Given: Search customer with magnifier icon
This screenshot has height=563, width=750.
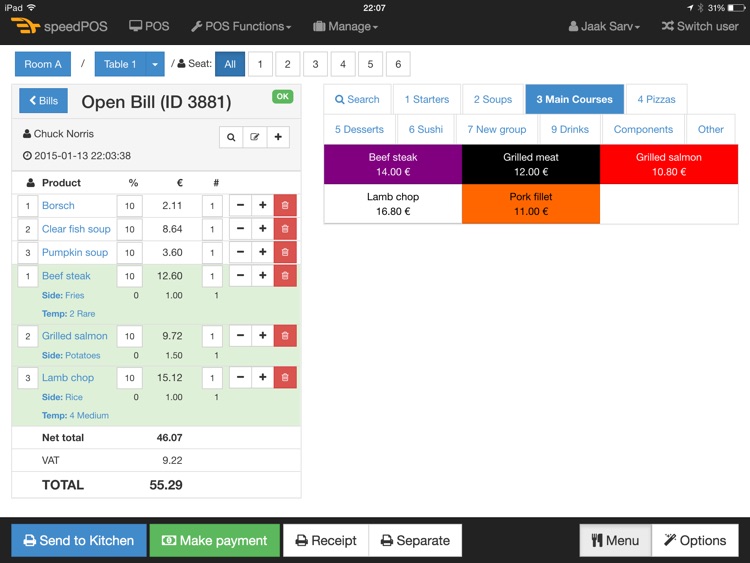Looking at the screenshot, I should pyautogui.click(x=231, y=137).
